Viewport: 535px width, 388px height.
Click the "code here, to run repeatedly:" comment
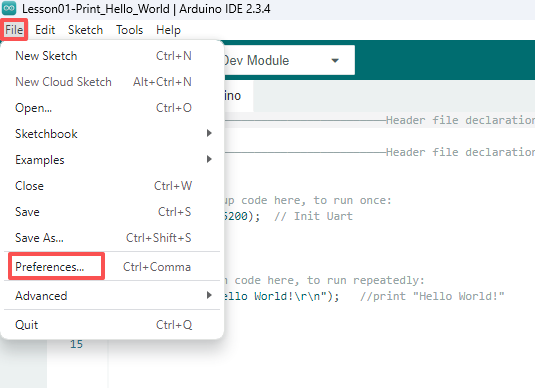pos(329,281)
